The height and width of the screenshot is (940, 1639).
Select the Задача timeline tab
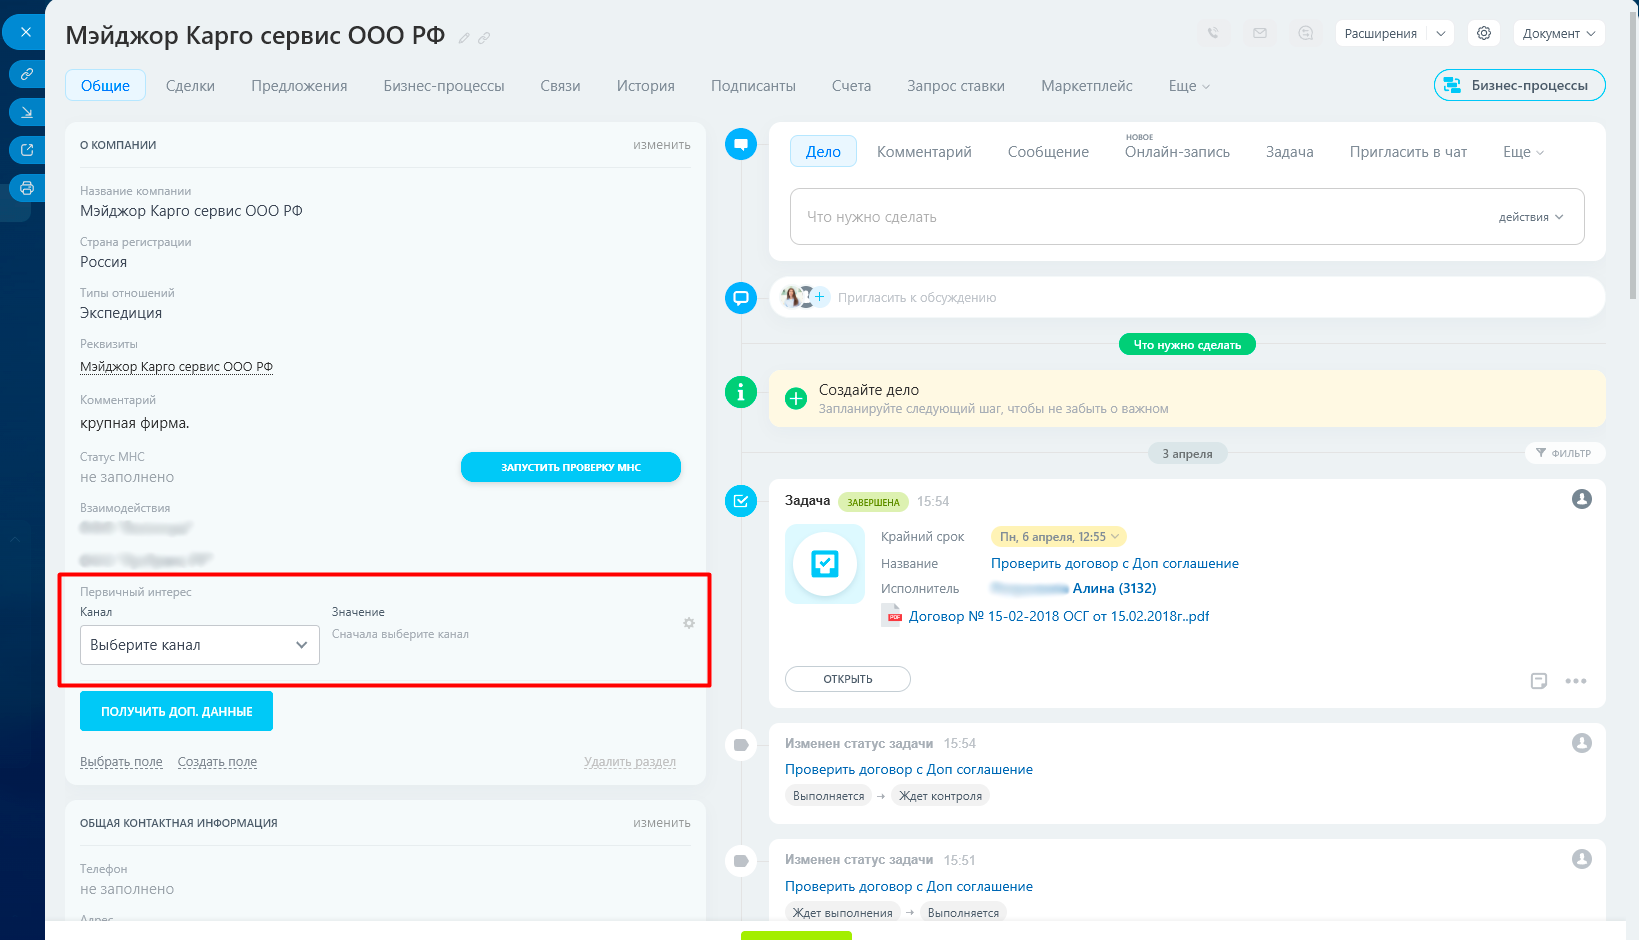[x=1289, y=152]
